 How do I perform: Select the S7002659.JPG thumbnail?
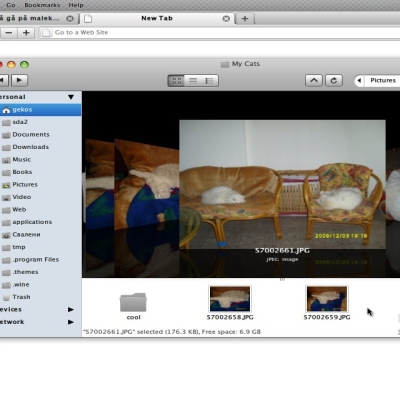pos(327,299)
